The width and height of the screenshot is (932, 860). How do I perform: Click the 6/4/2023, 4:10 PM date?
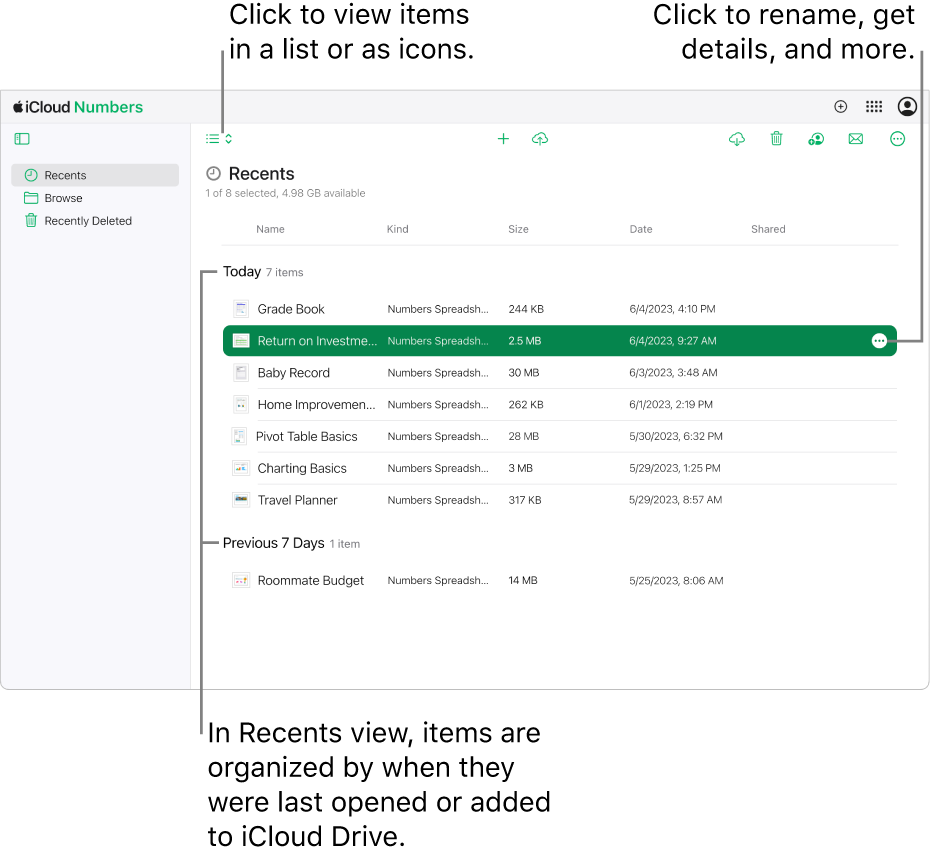click(x=672, y=309)
